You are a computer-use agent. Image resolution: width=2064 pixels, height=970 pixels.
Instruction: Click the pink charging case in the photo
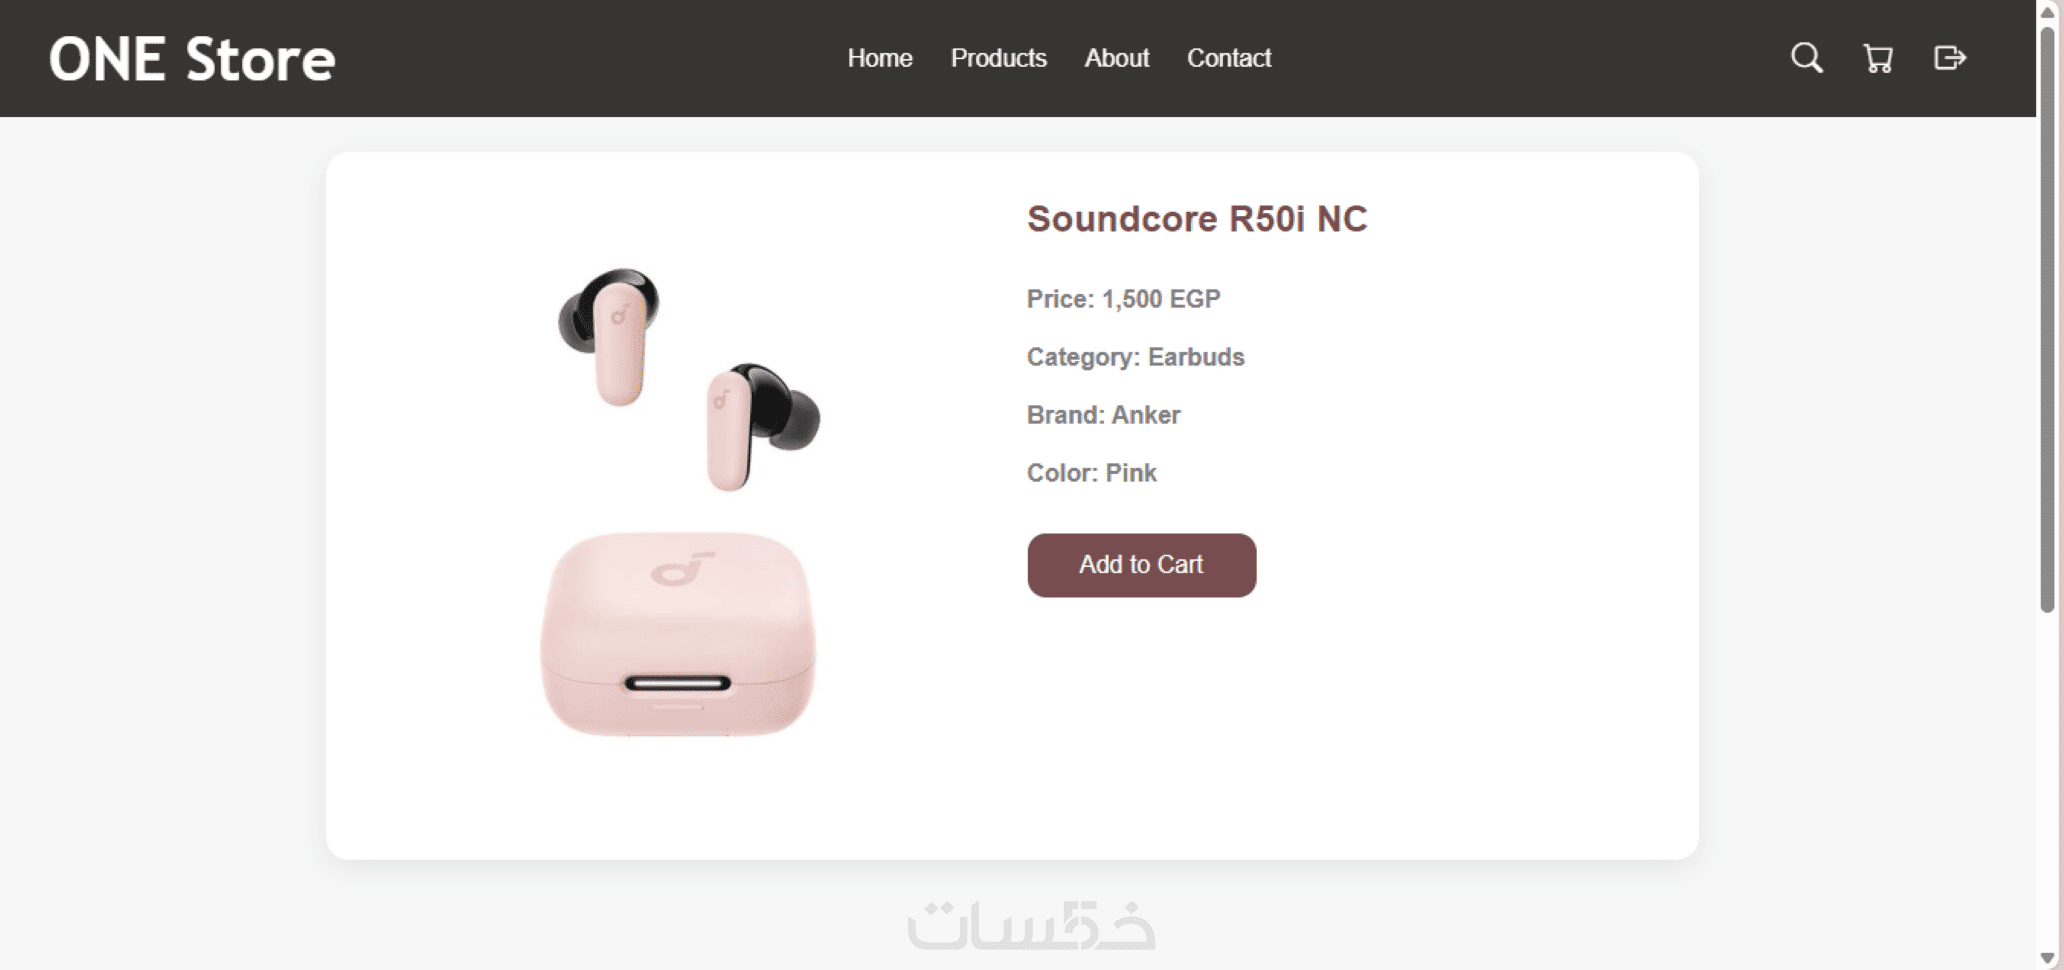coord(678,634)
